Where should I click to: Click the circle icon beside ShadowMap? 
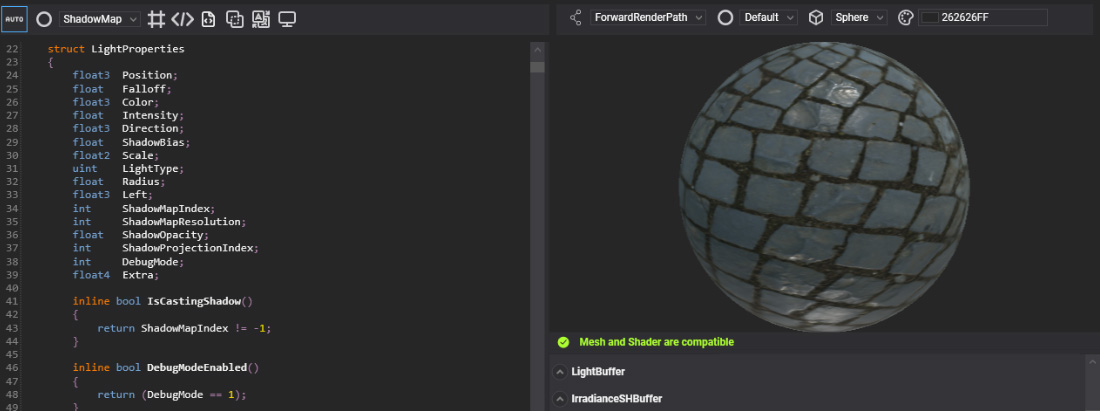(44, 18)
